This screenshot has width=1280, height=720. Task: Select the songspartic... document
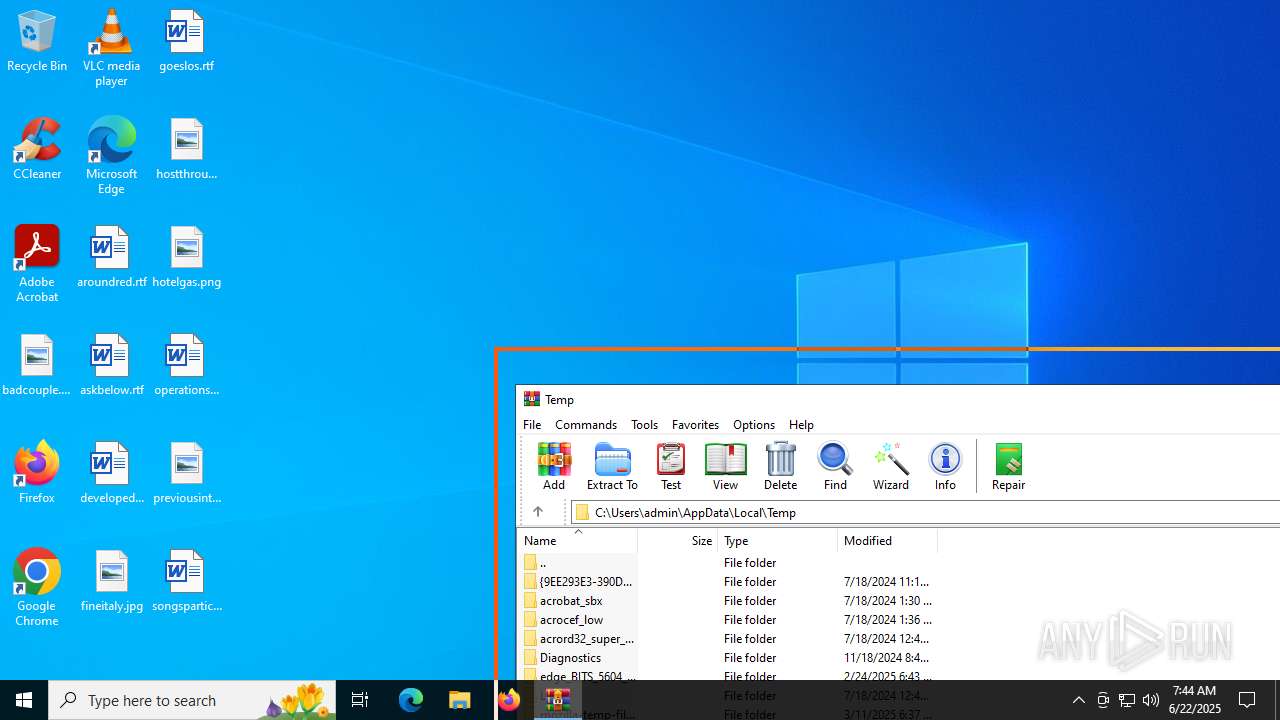(186, 581)
